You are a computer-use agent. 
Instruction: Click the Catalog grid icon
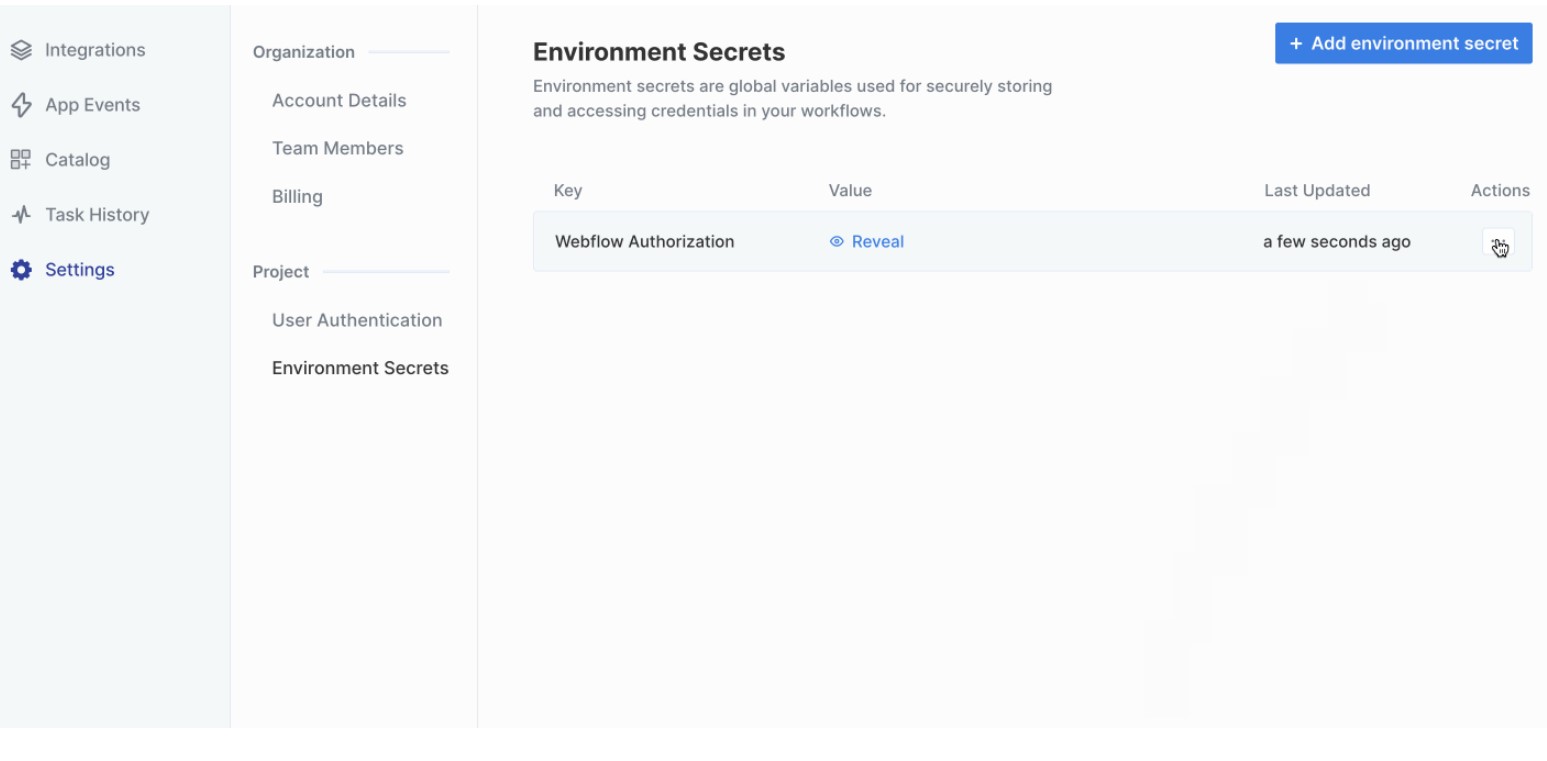21,160
